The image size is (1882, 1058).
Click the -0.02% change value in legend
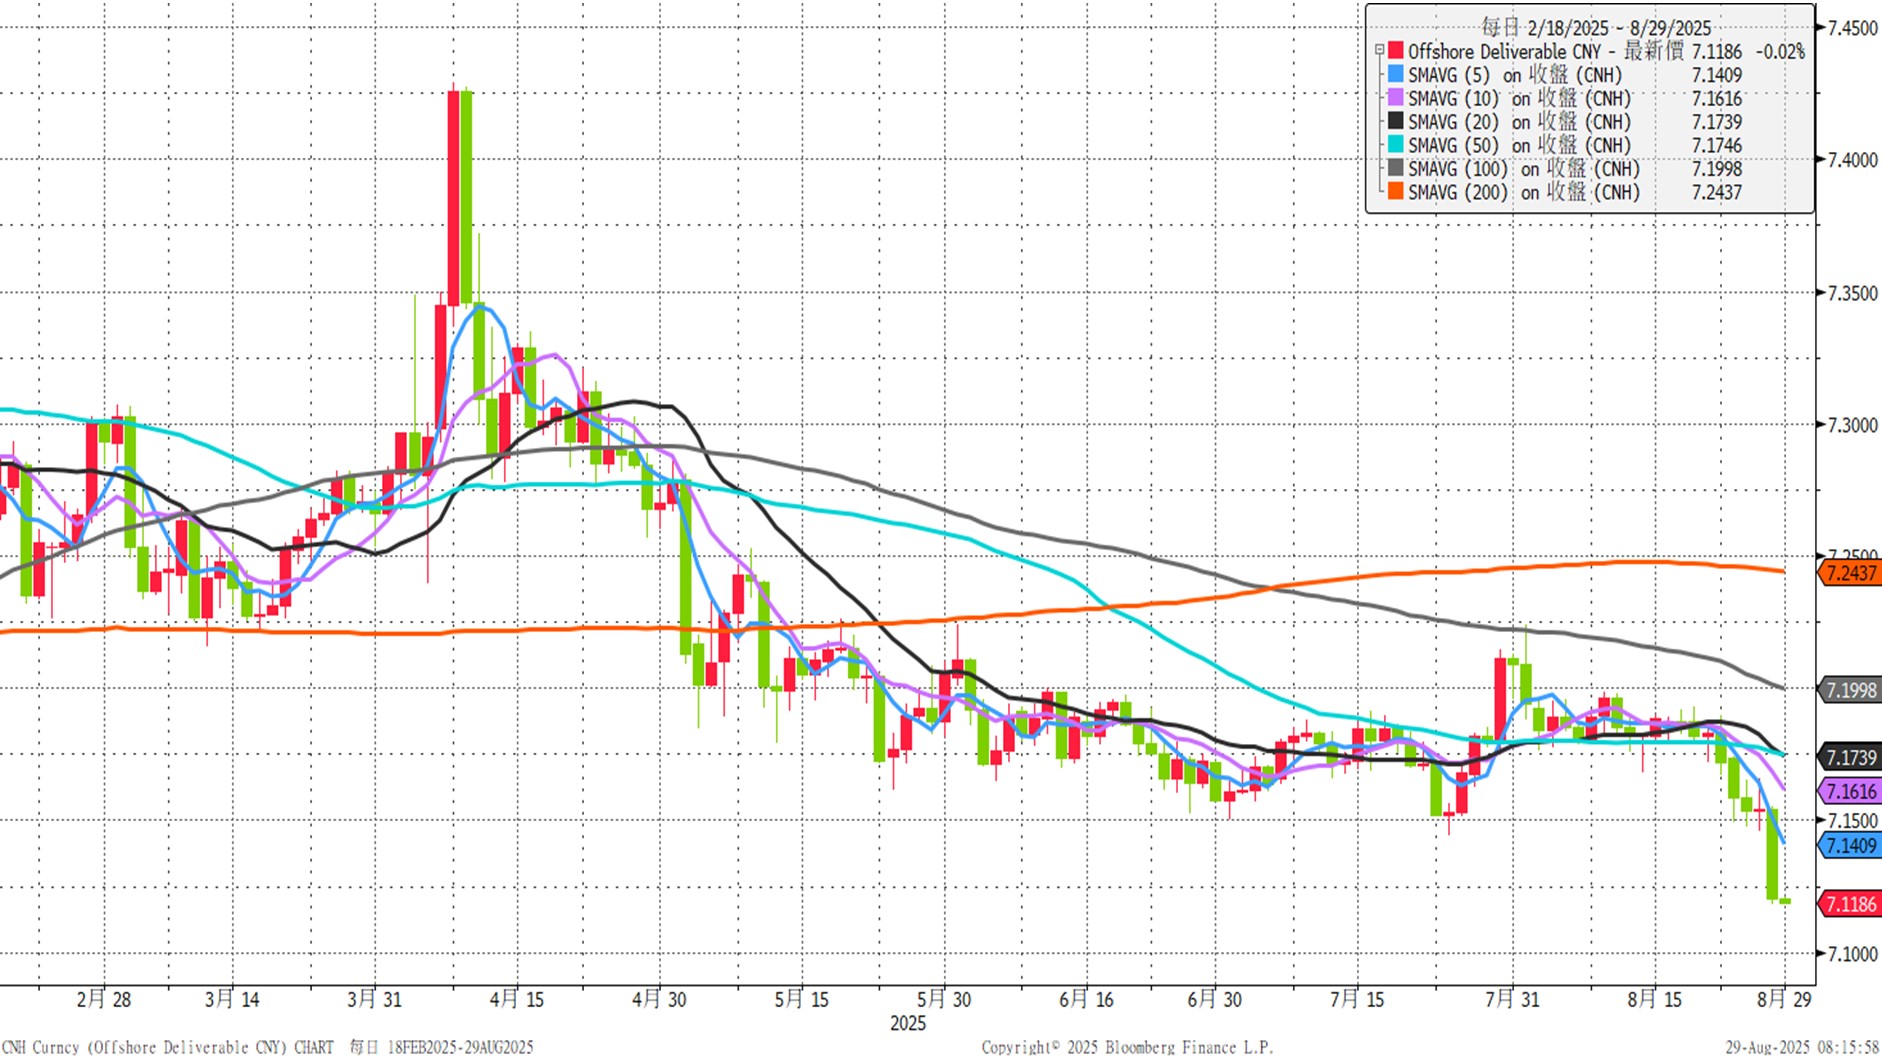[x=1780, y=51]
